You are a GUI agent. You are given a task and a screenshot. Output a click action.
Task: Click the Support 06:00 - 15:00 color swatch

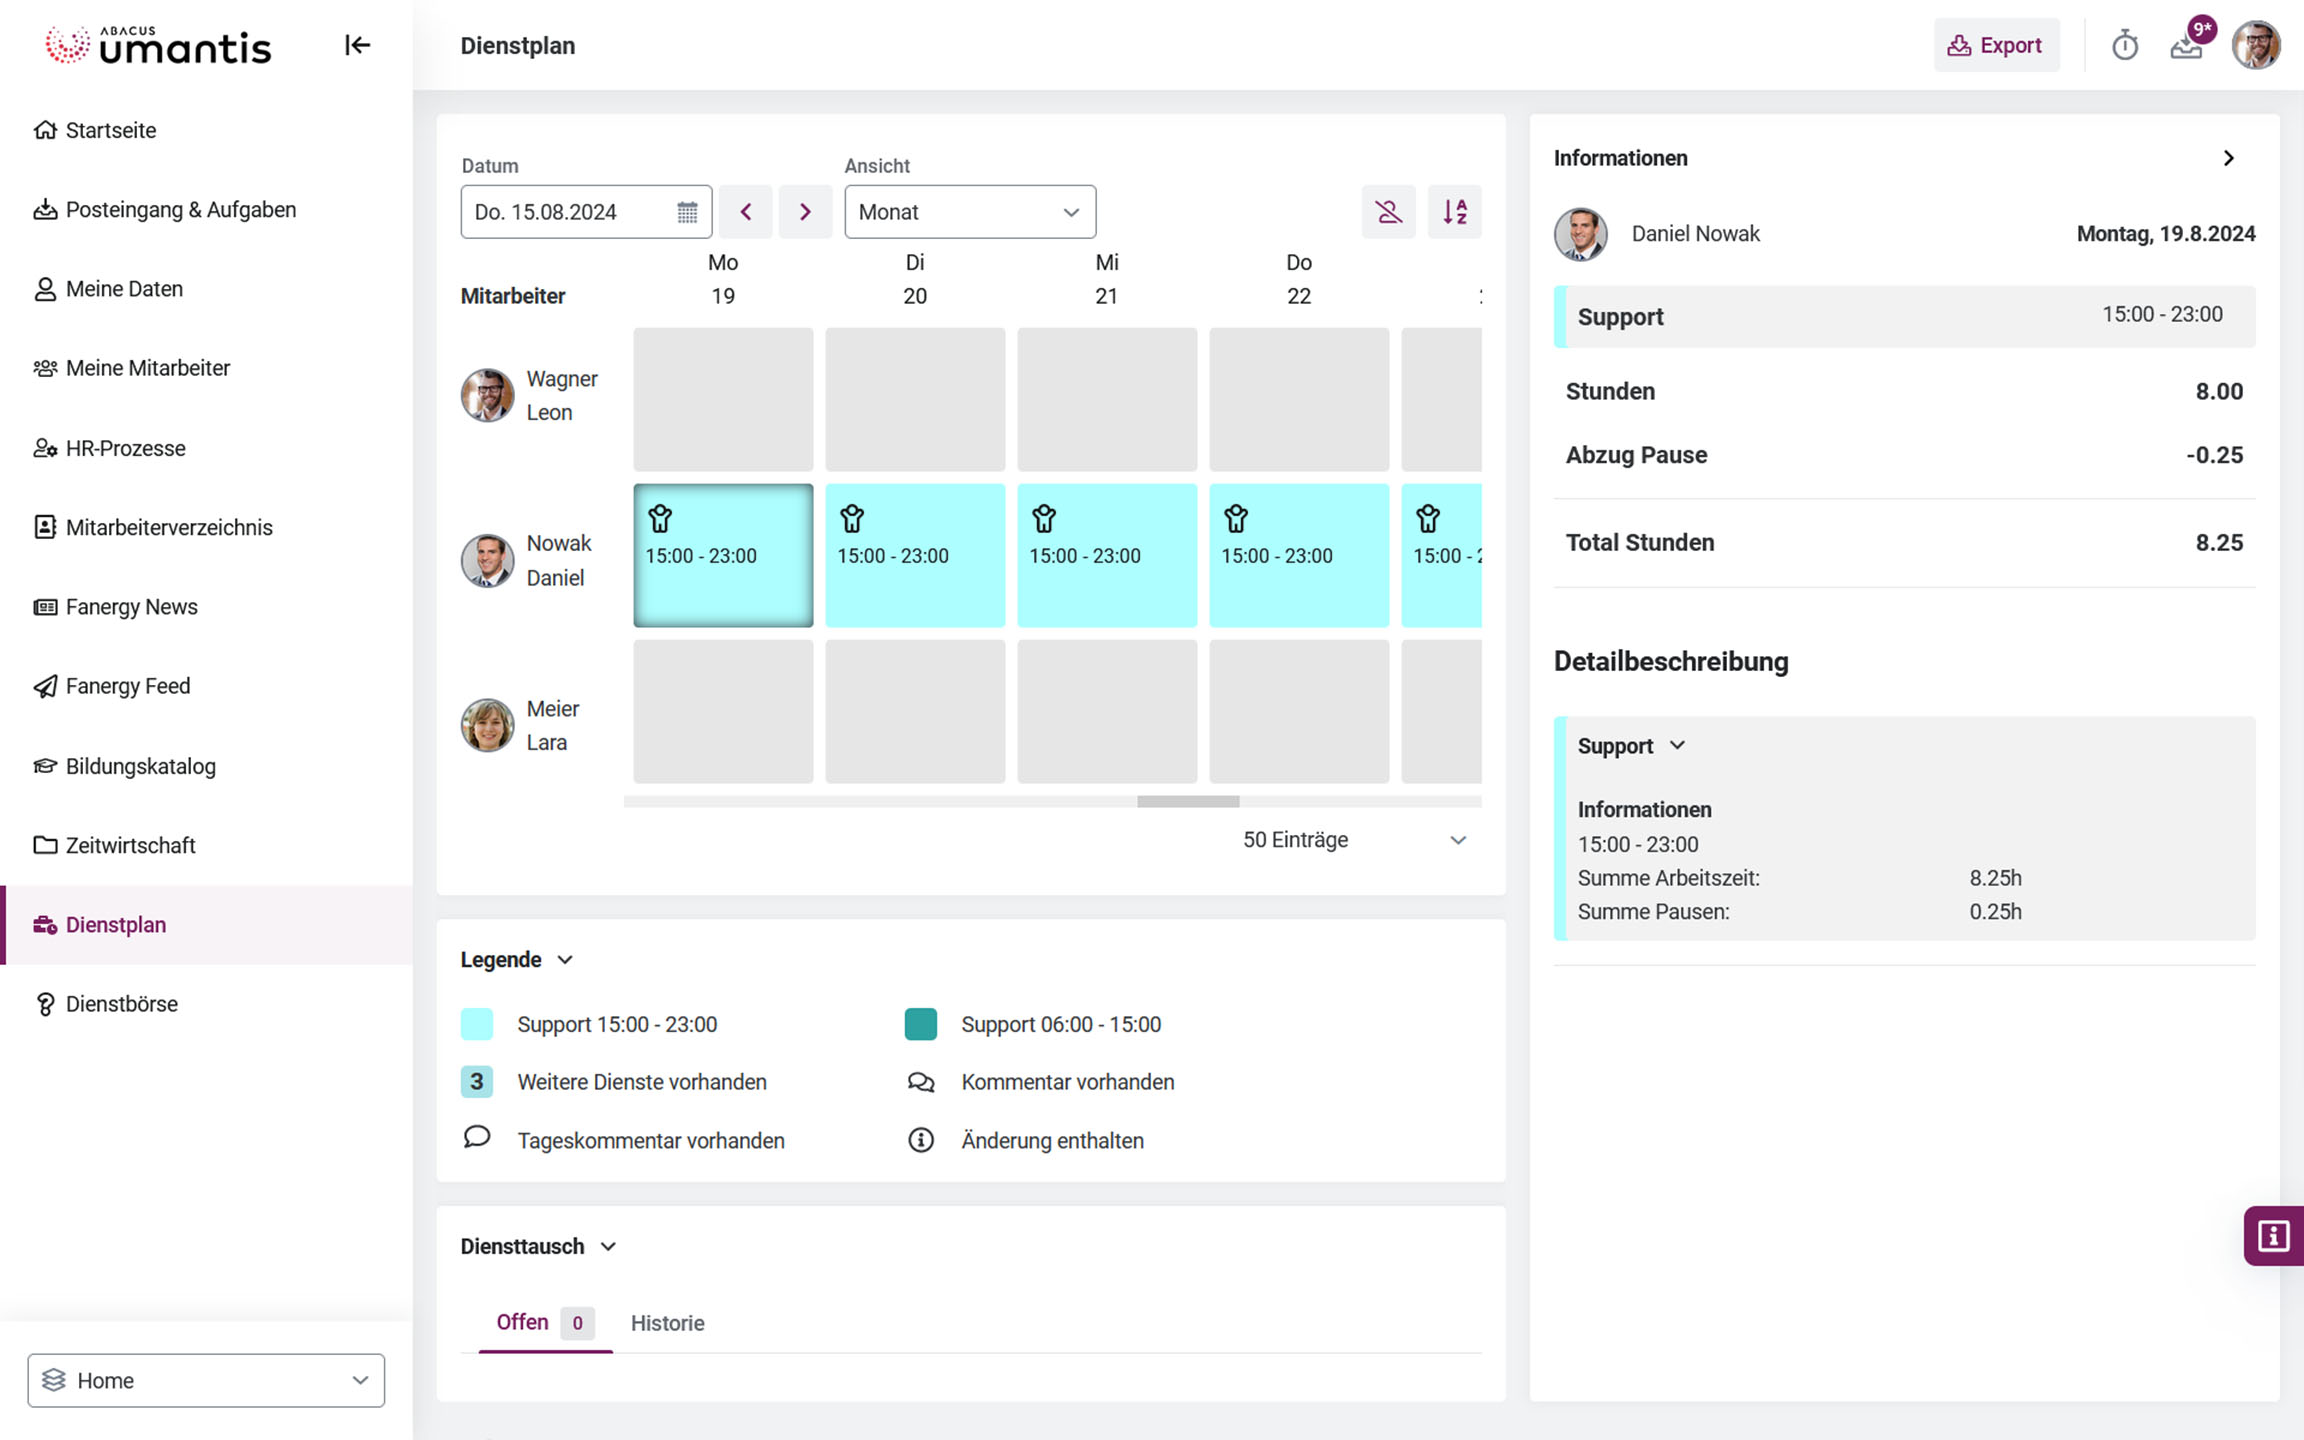[920, 1024]
